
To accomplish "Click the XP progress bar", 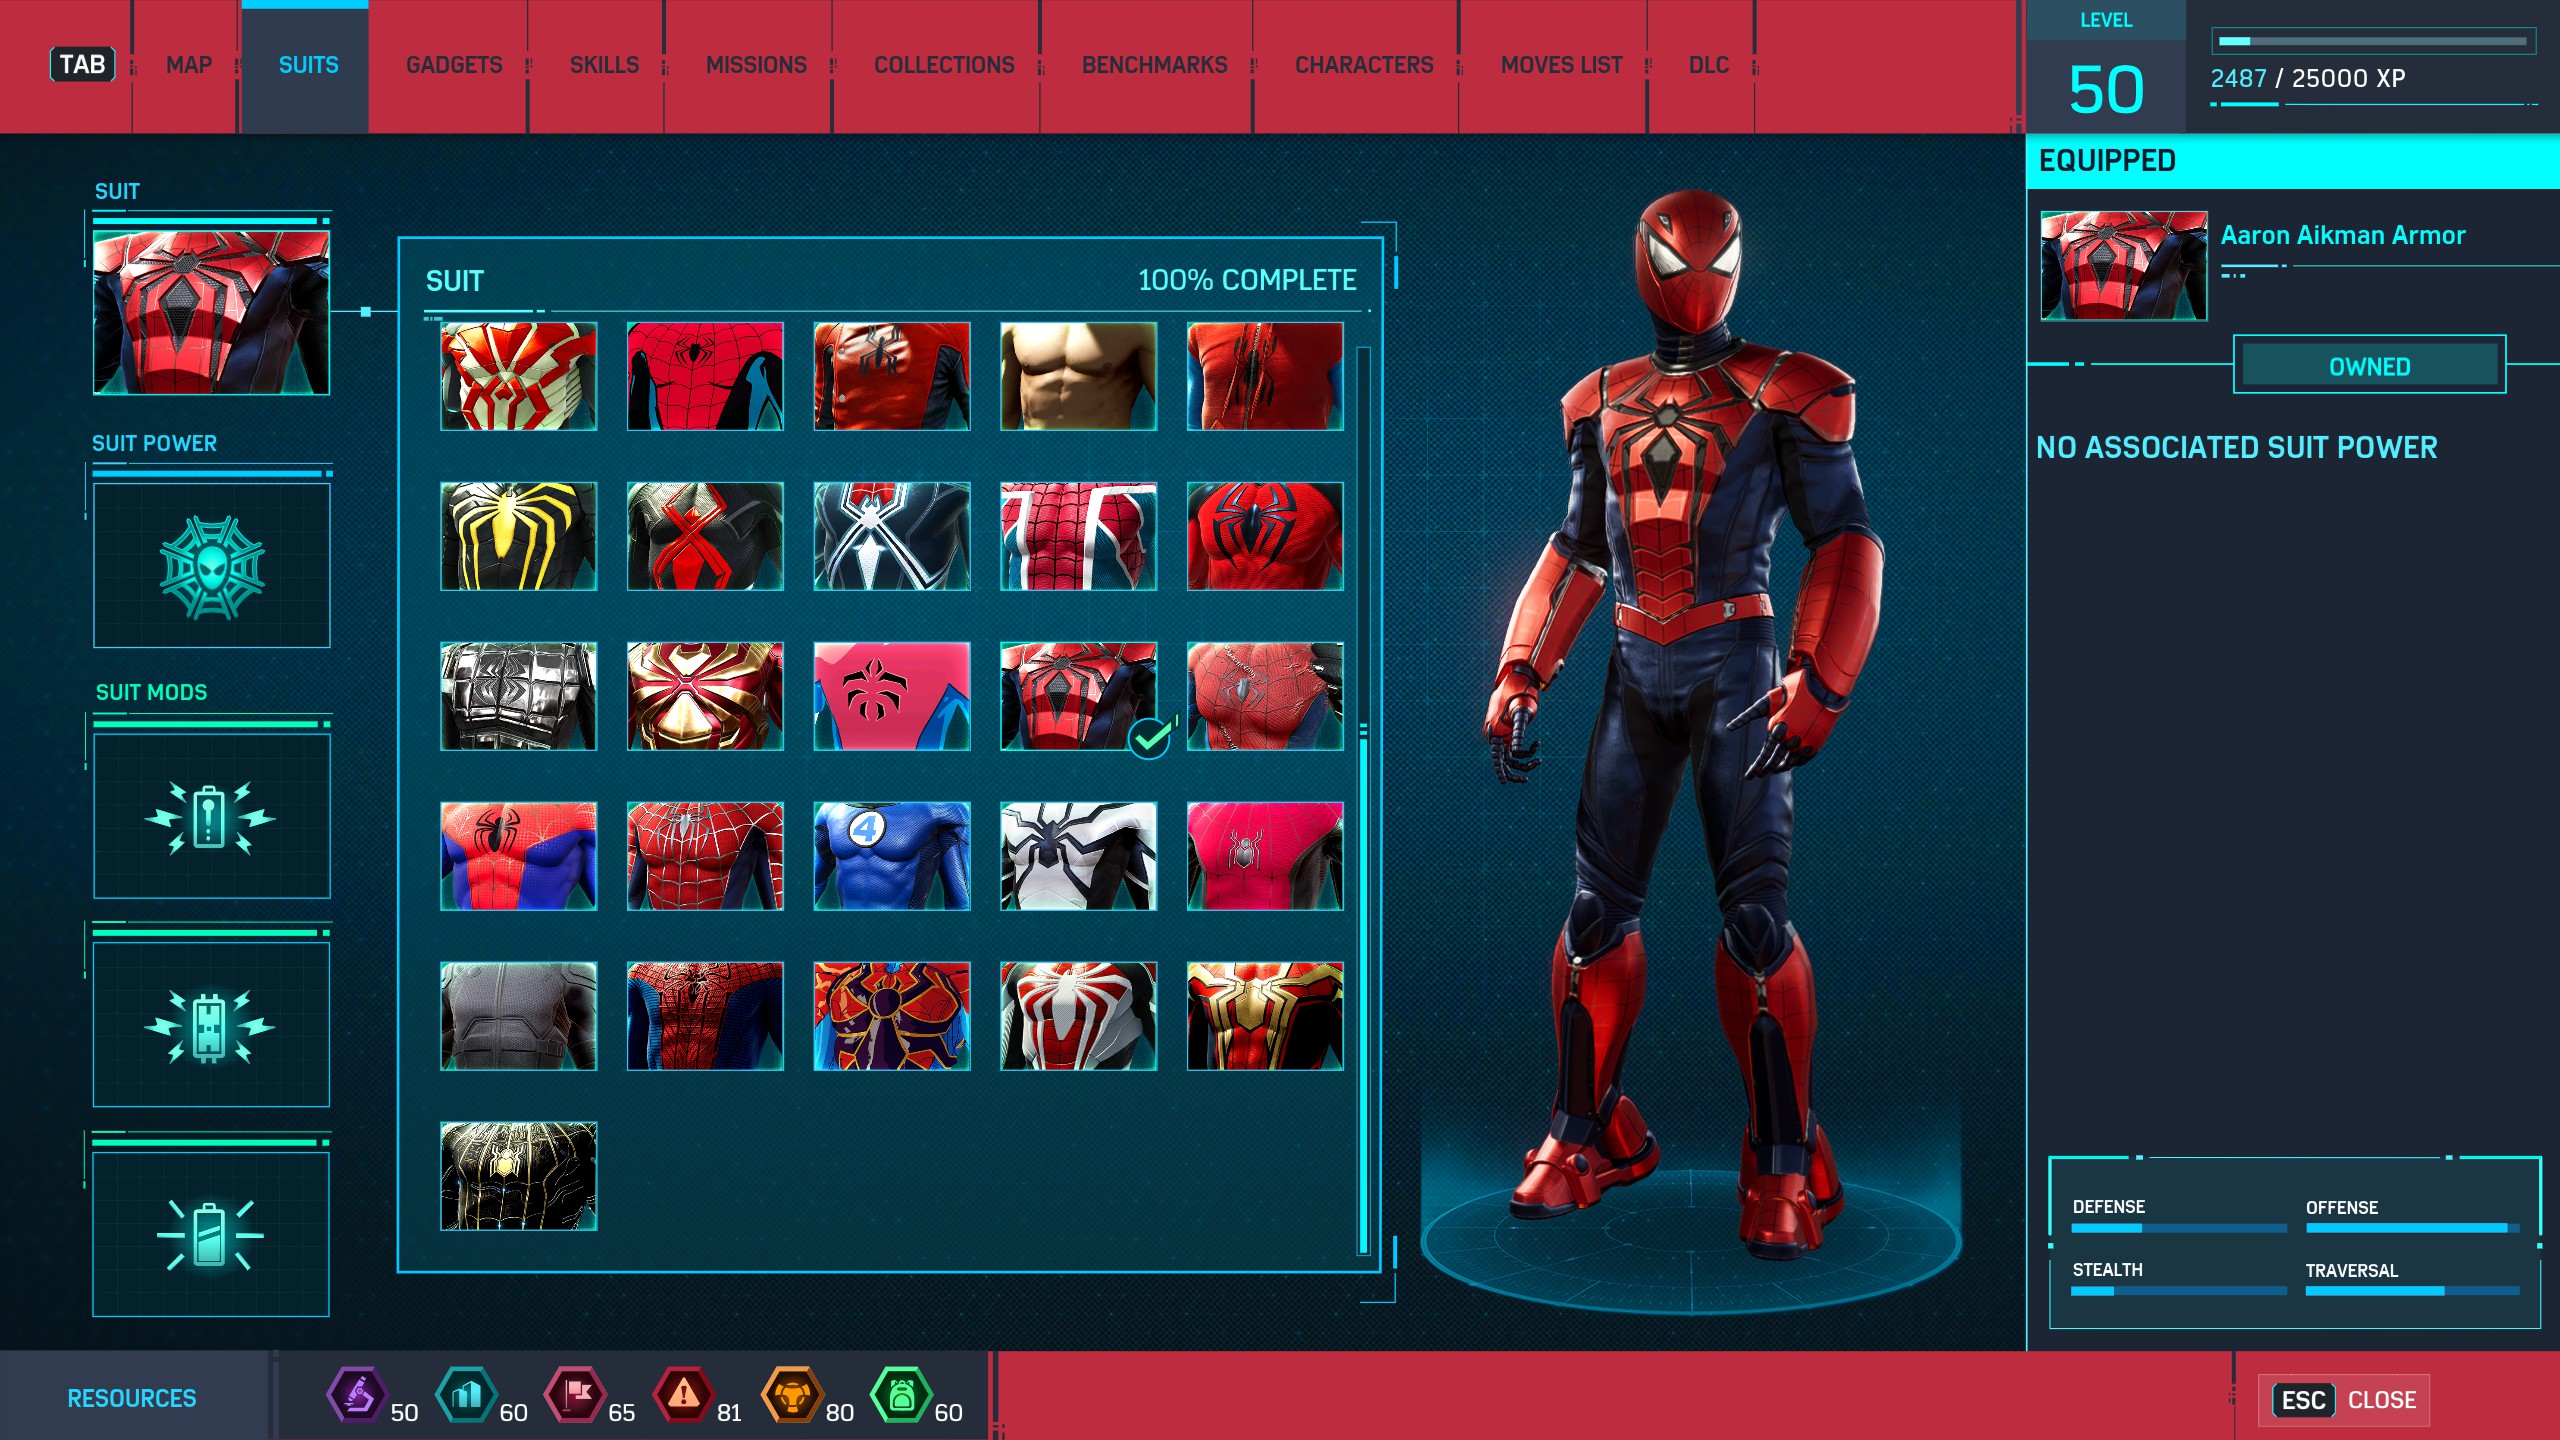I will coord(2372,41).
